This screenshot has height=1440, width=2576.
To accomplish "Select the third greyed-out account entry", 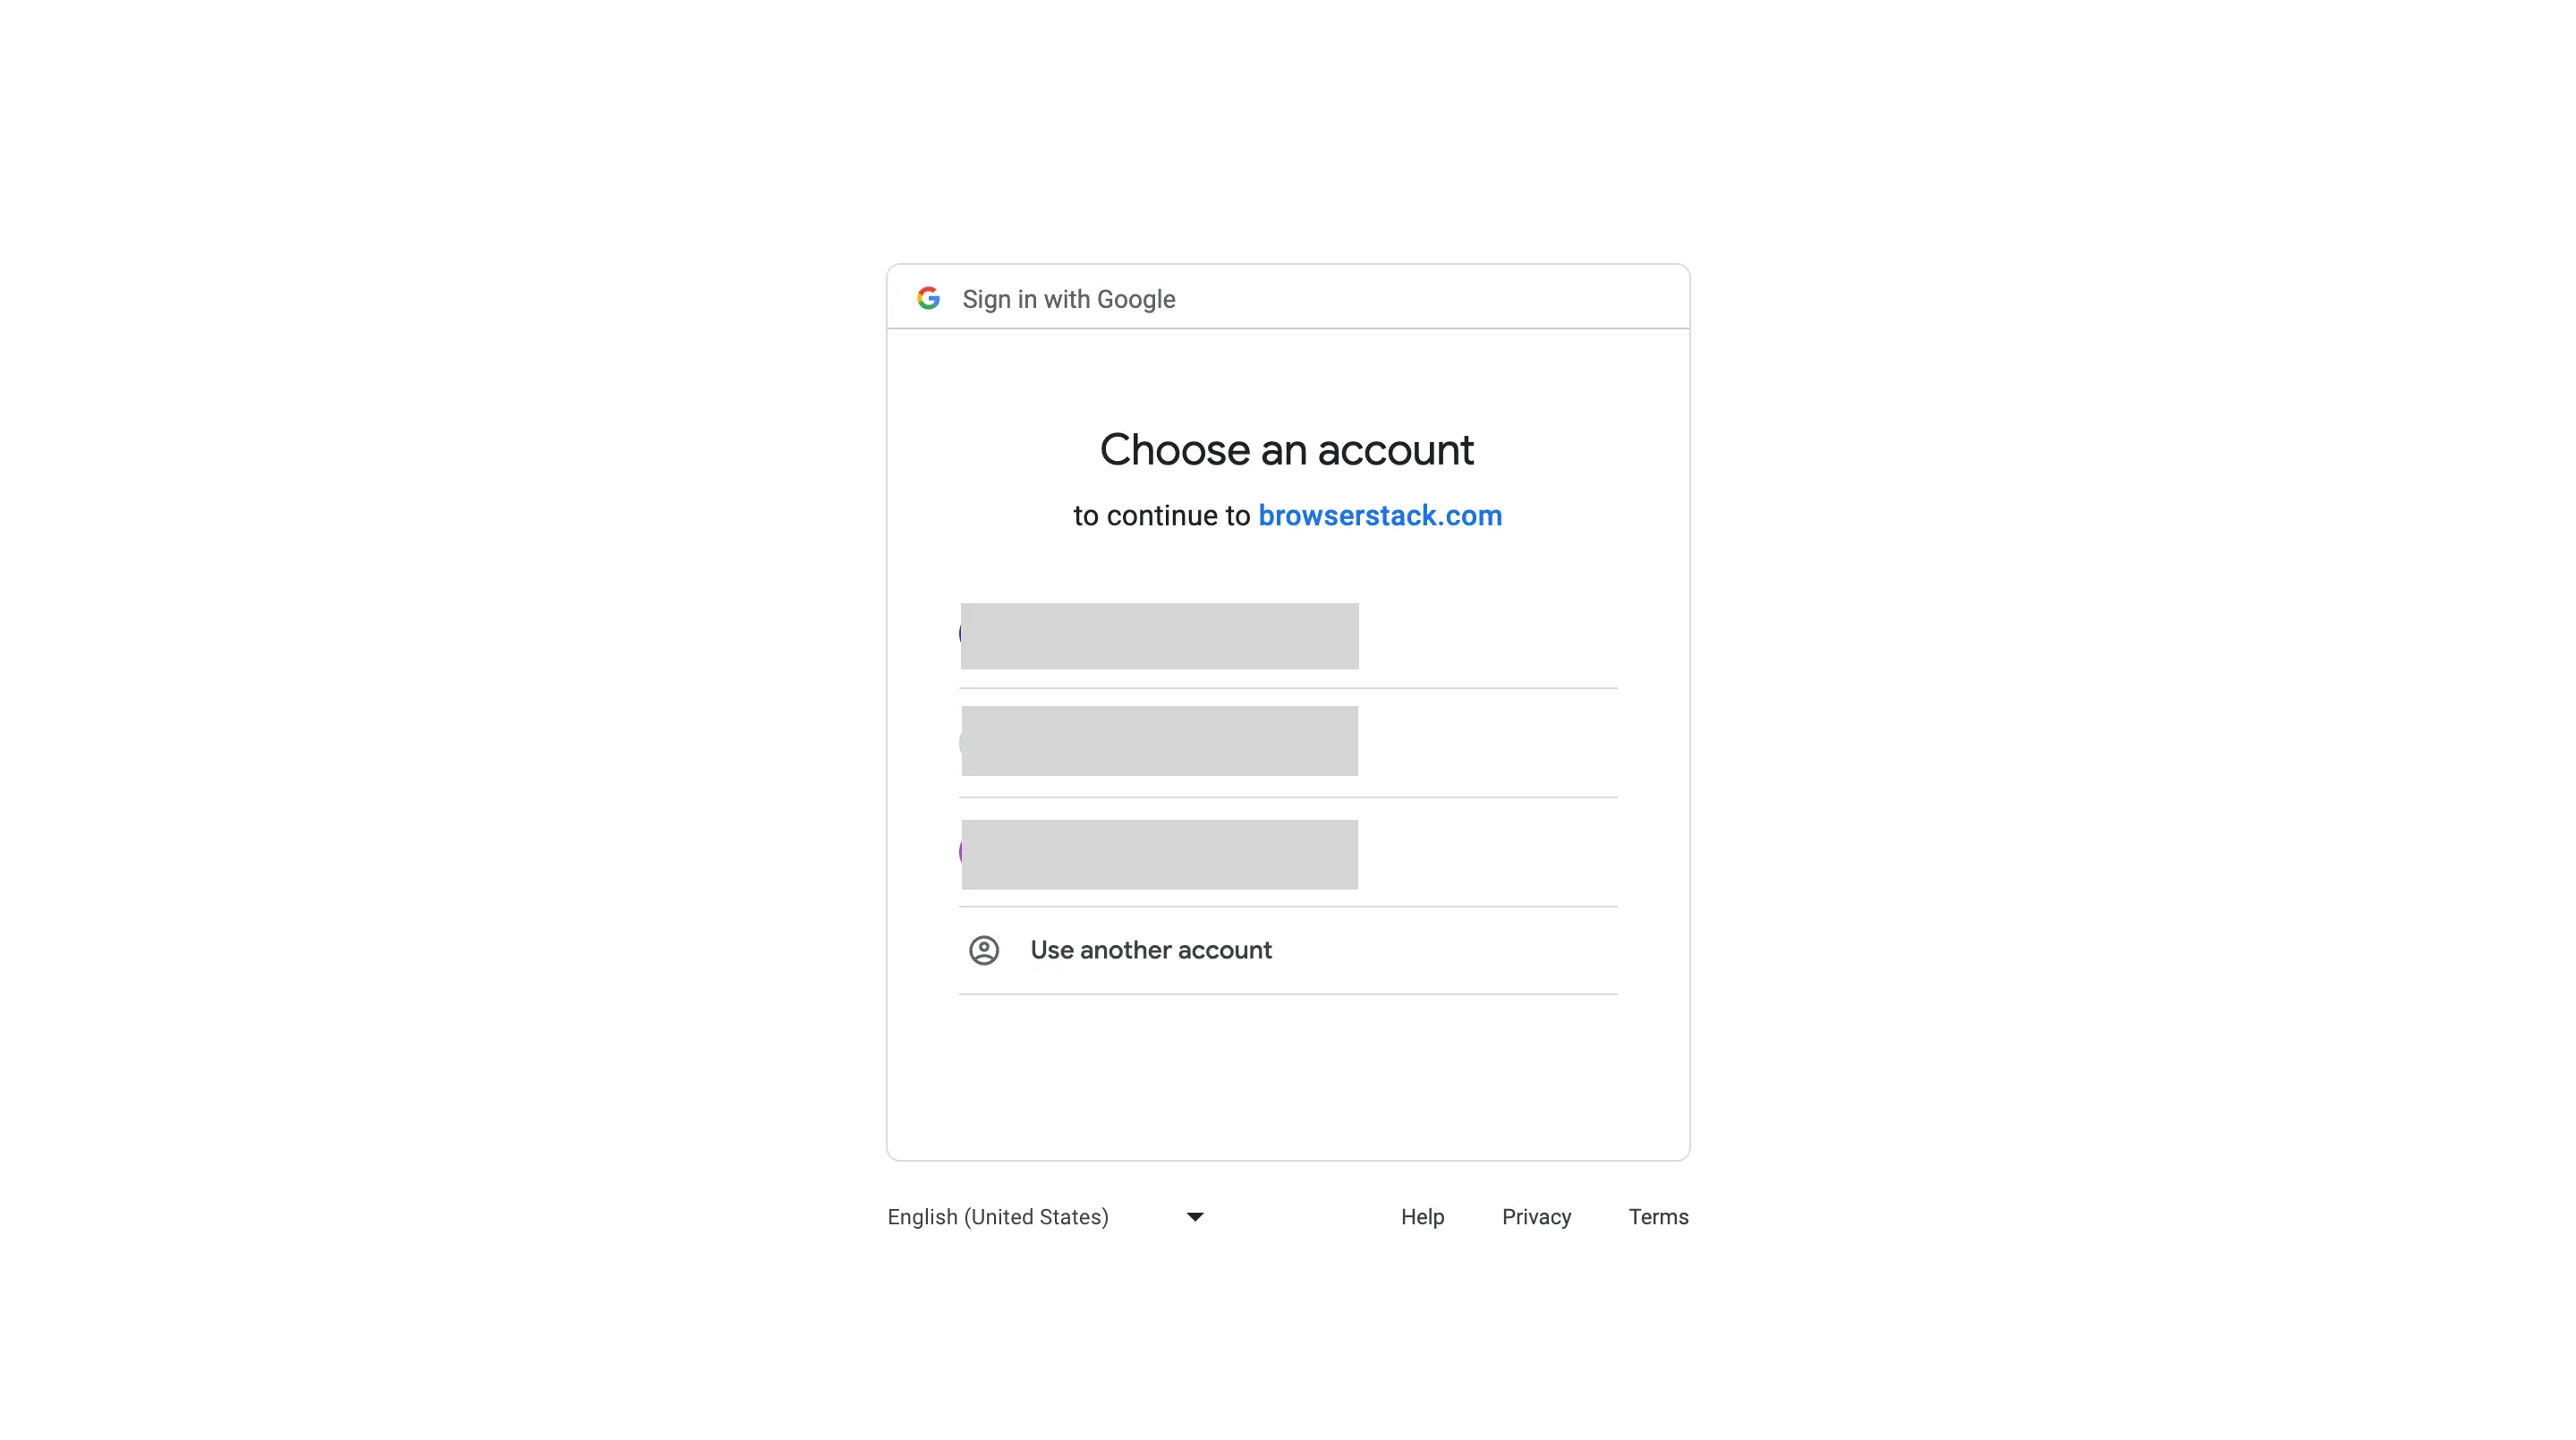I will 1159,855.
